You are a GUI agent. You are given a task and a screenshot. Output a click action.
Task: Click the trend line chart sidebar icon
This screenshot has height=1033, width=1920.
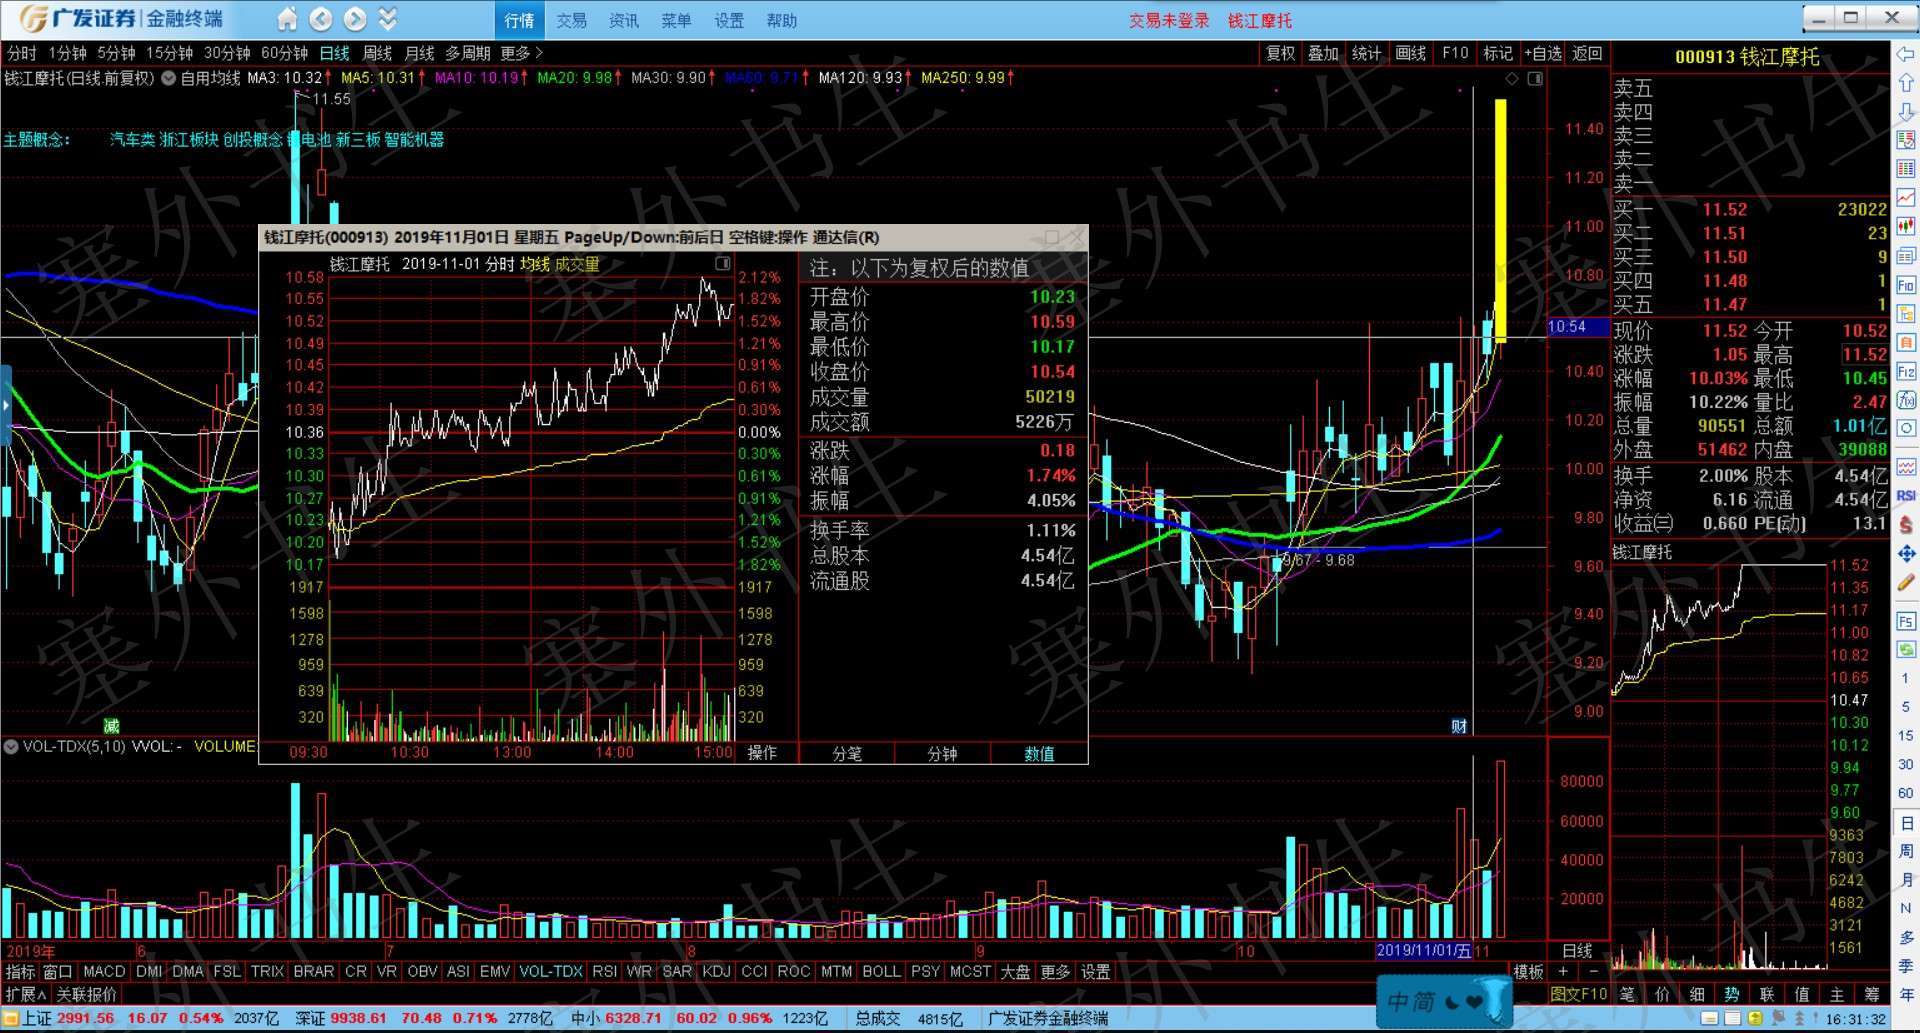coord(1906,198)
